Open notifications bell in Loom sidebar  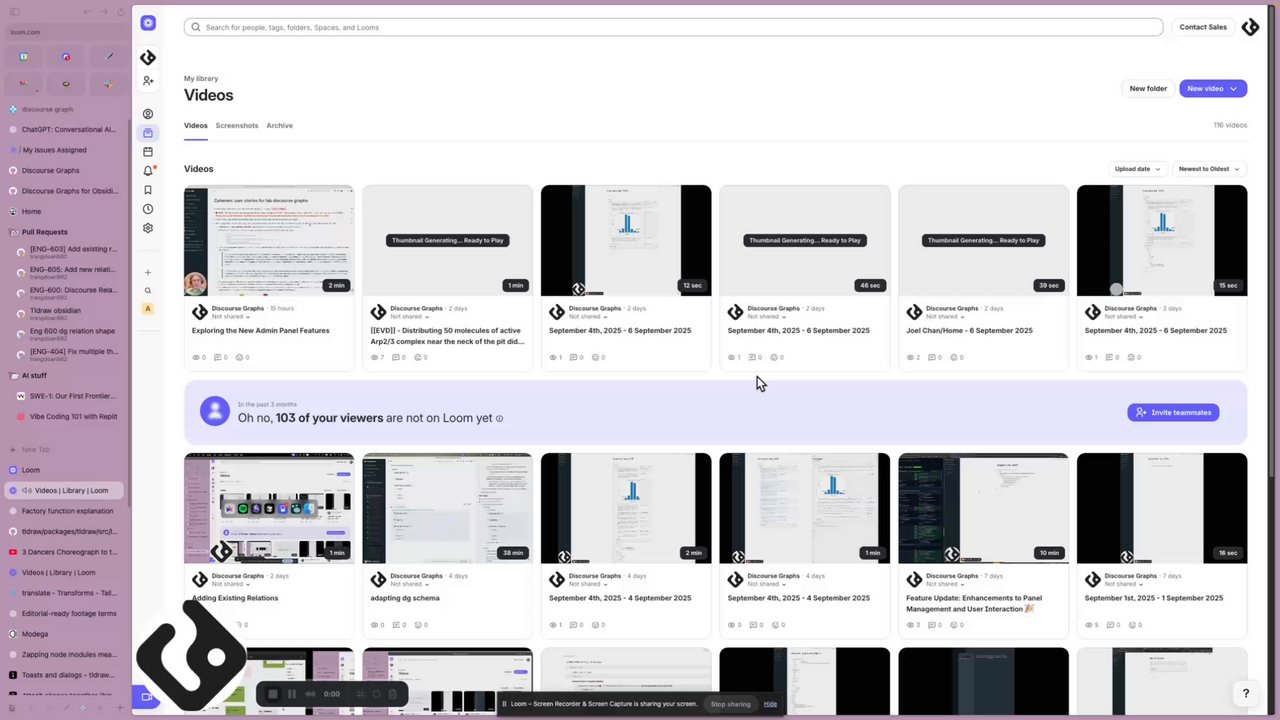click(148, 171)
